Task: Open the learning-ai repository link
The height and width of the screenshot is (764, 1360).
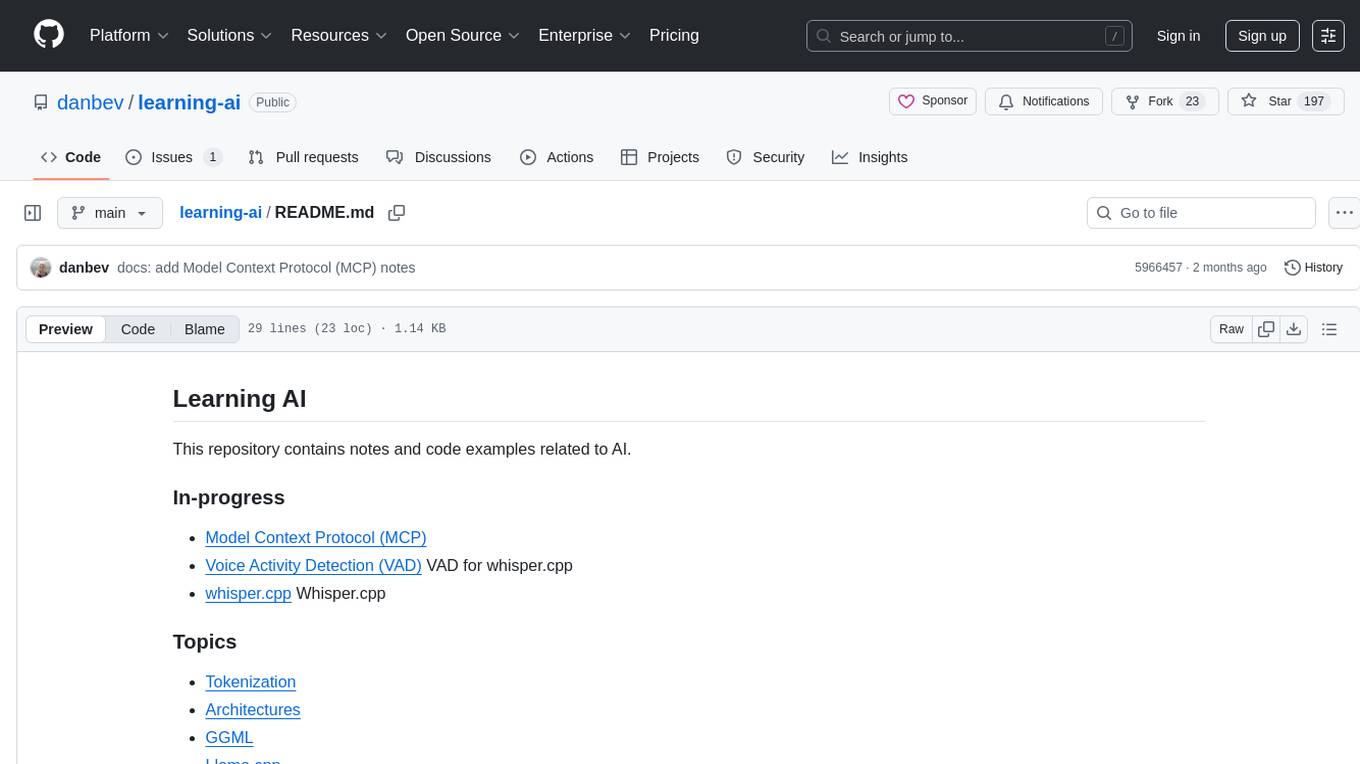Action: coord(189,102)
